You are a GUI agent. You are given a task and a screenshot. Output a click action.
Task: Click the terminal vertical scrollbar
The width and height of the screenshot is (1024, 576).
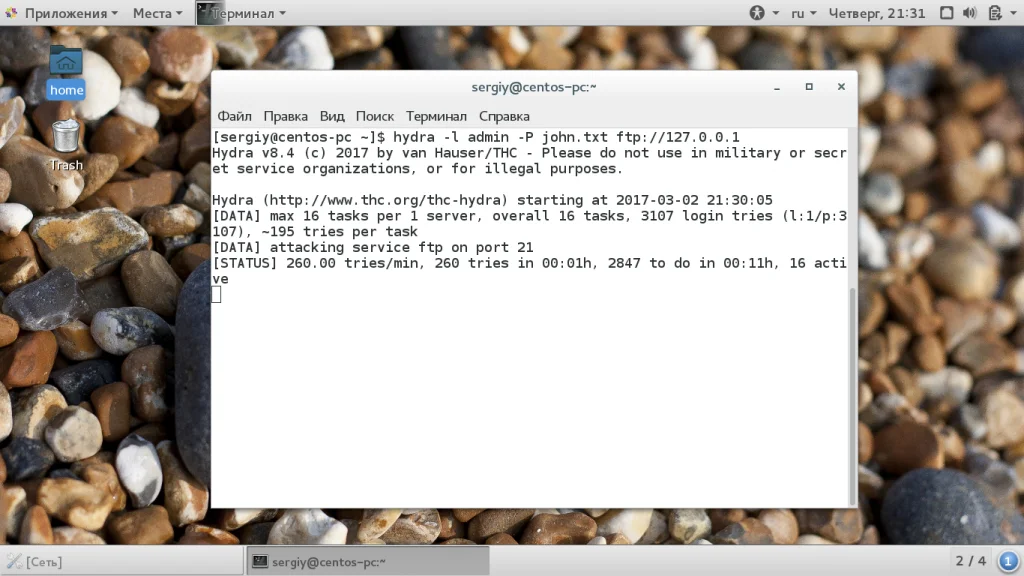(852, 395)
